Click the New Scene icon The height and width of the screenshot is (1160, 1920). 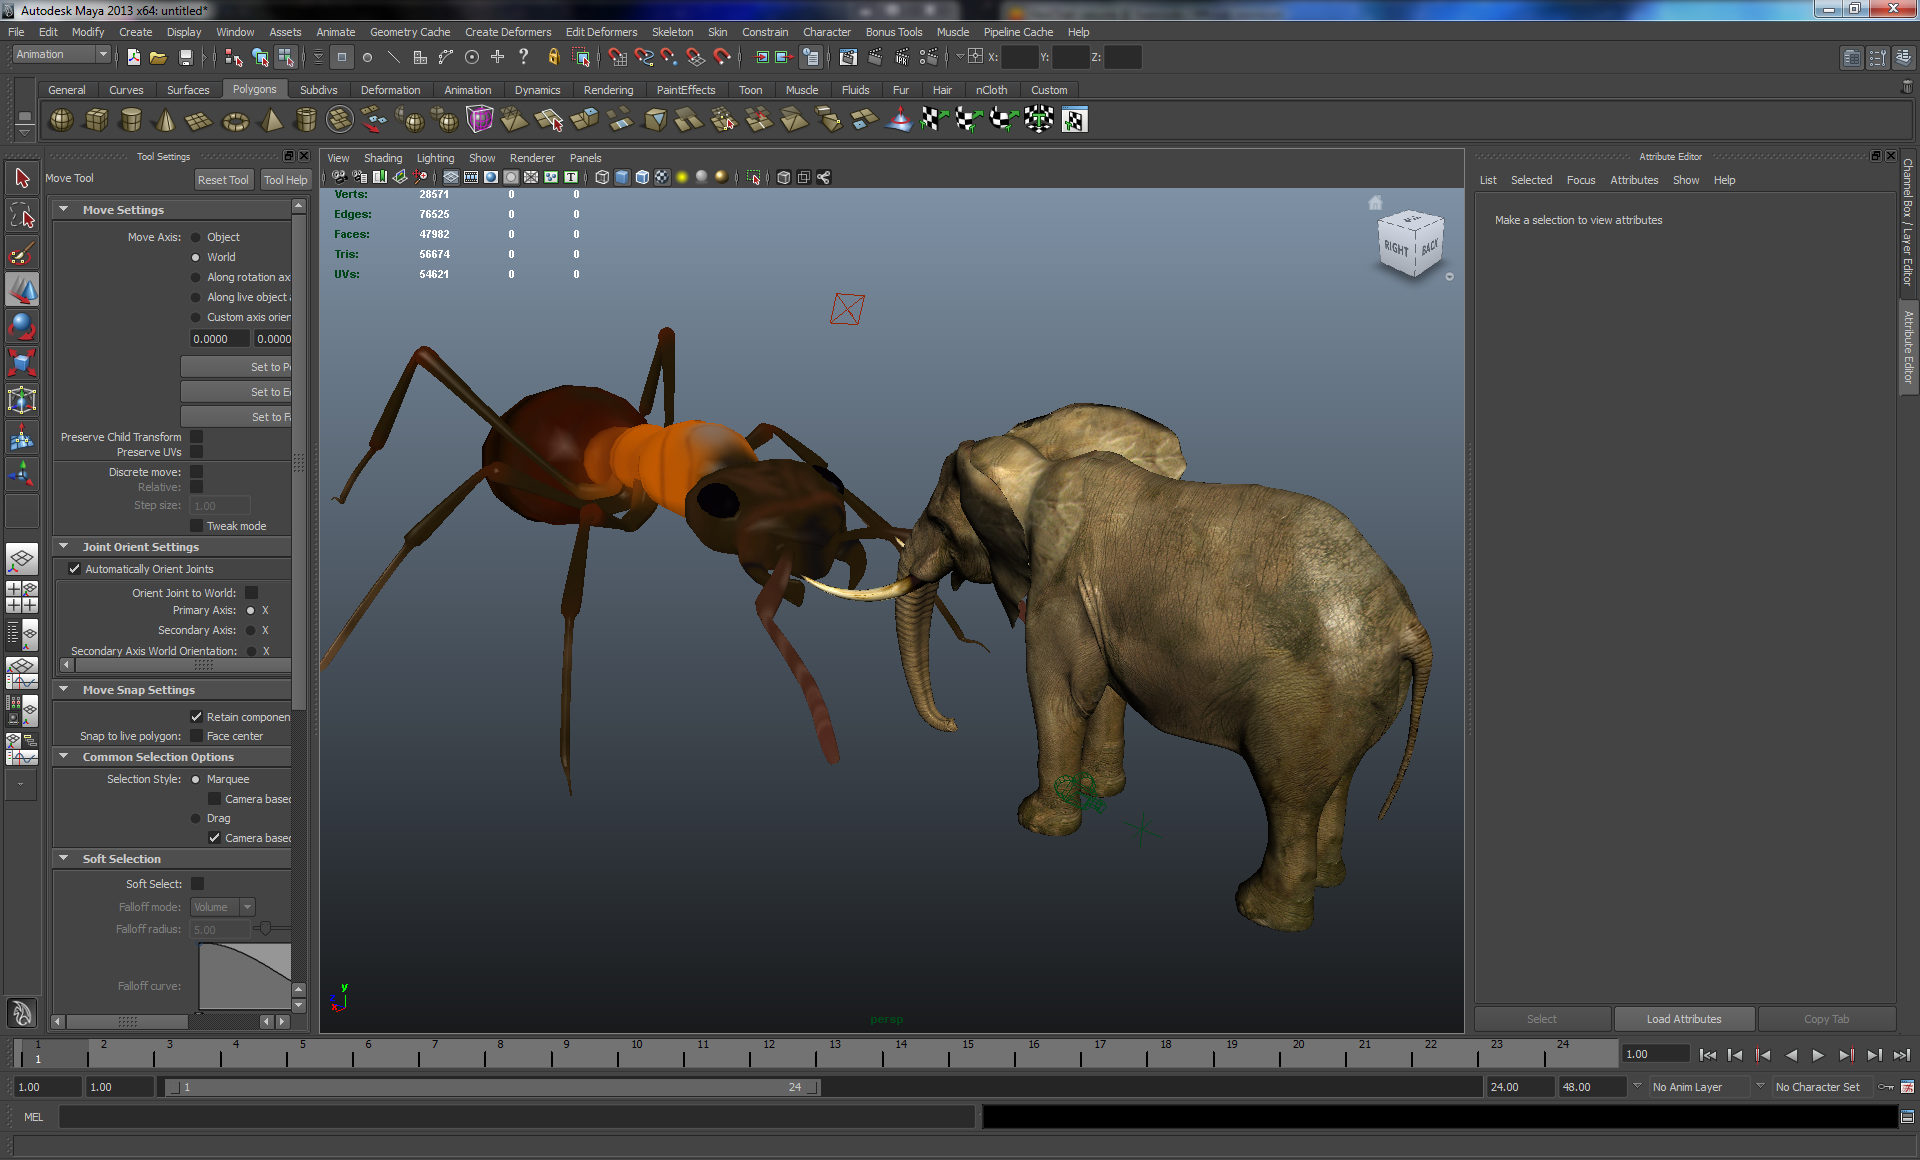(134, 57)
